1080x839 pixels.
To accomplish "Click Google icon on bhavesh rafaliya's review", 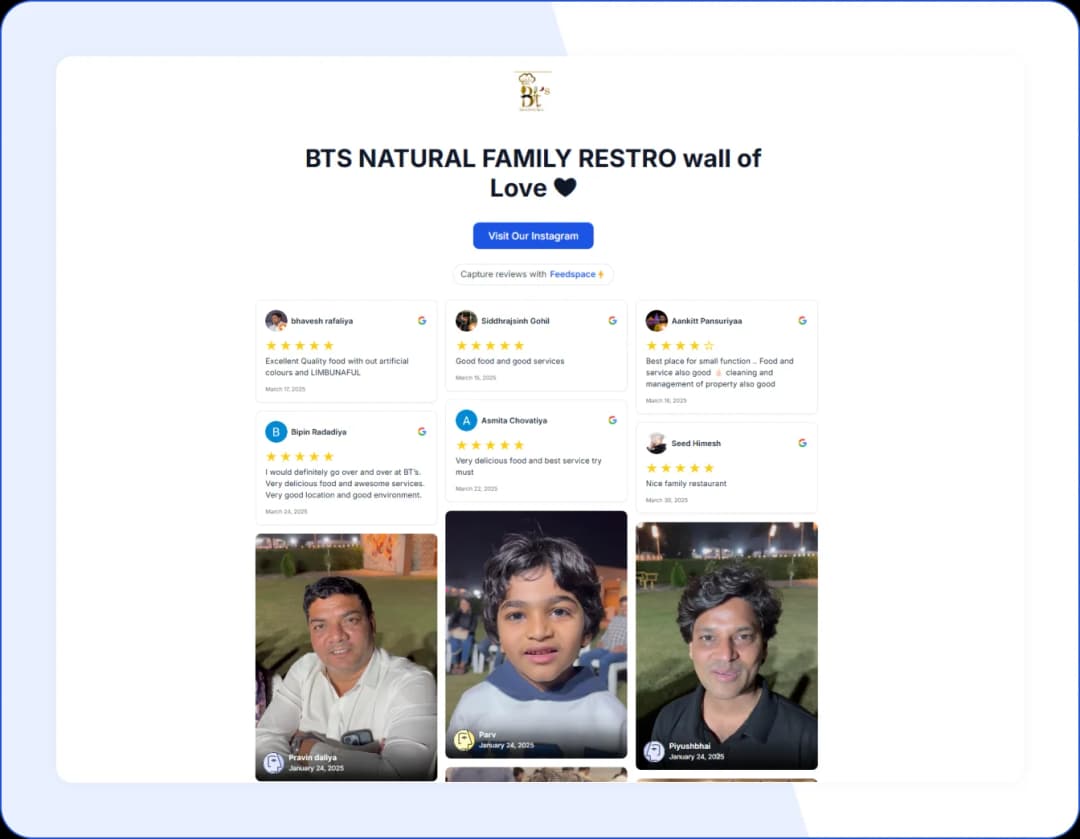I will (x=422, y=321).
